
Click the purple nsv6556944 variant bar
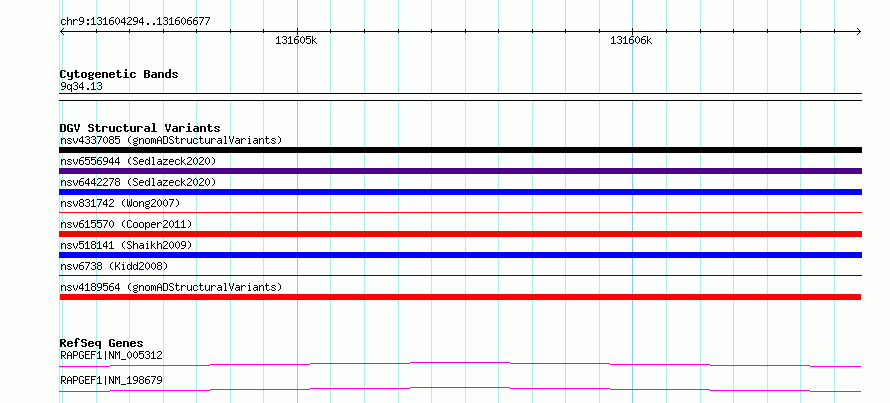pyautogui.click(x=460, y=171)
